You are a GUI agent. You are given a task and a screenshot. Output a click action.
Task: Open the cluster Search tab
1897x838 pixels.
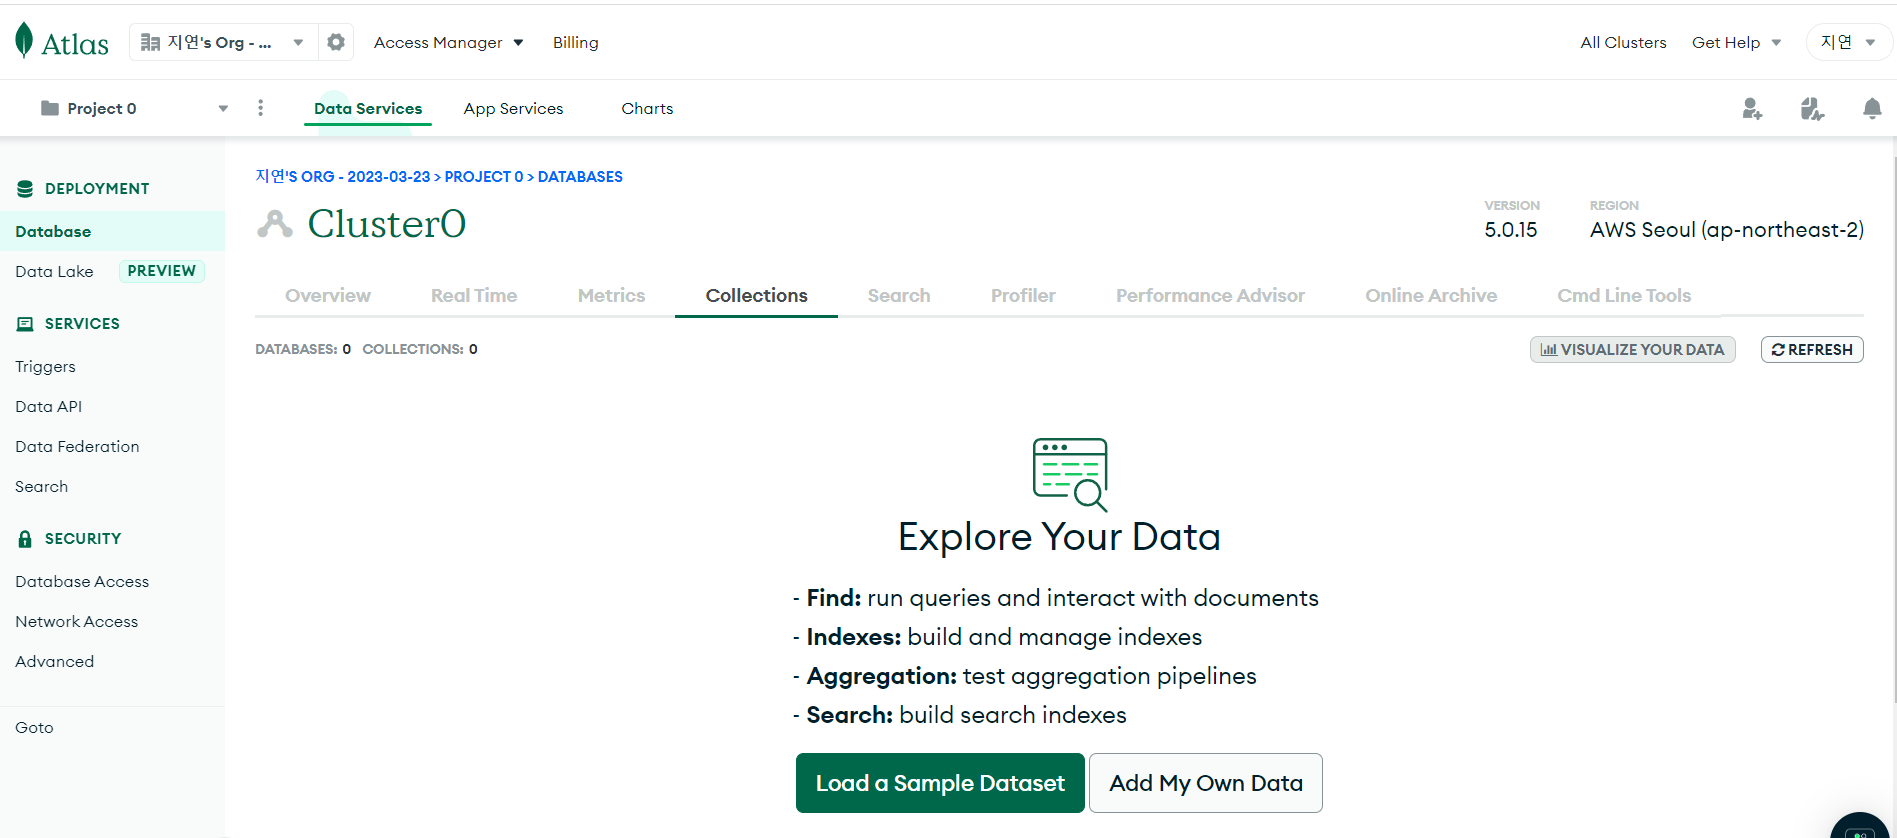(x=899, y=295)
